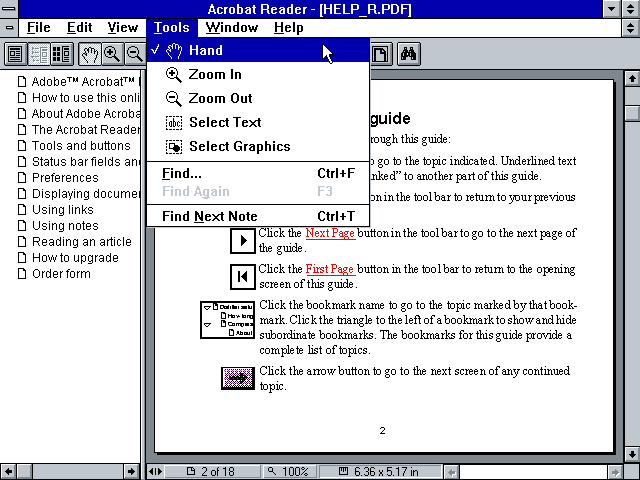Open the Help menu
This screenshot has height=480, width=640.
pyautogui.click(x=288, y=28)
